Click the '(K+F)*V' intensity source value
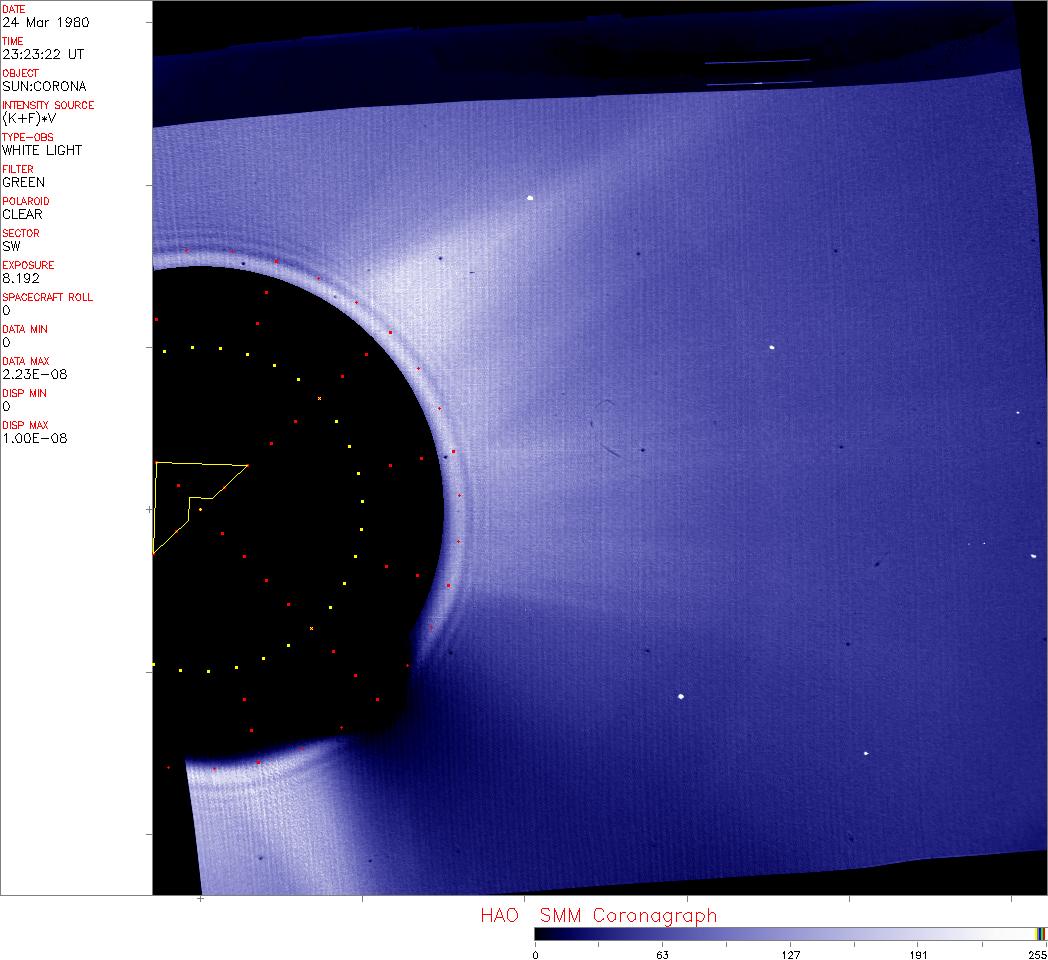This screenshot has height=960, width=1048. pyautogui.click(x=30, y=118)
